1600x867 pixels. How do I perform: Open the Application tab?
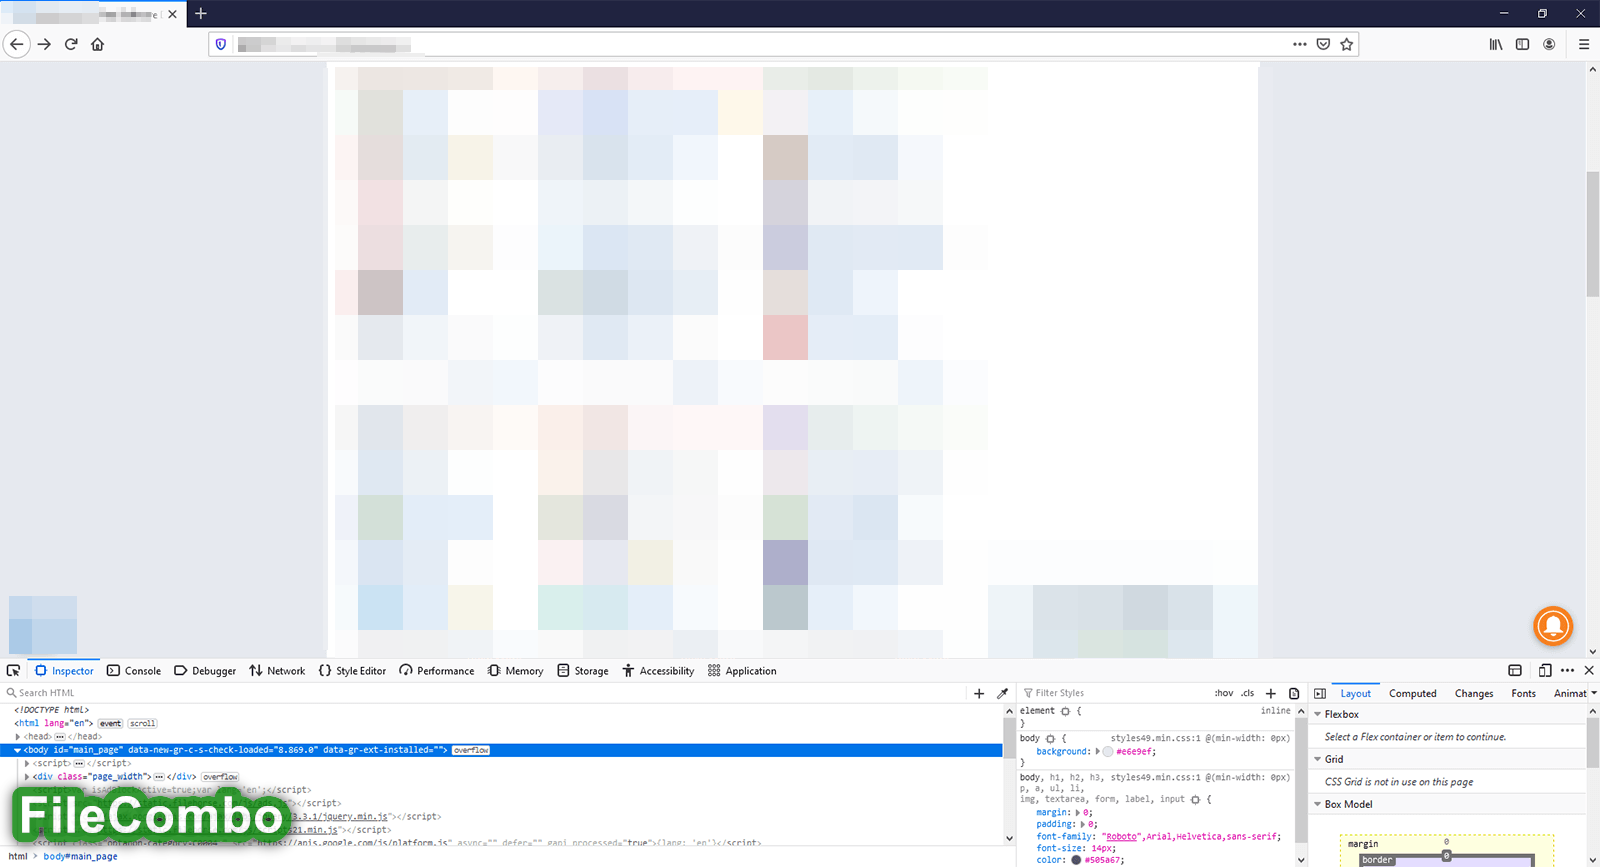click(742, 671)
